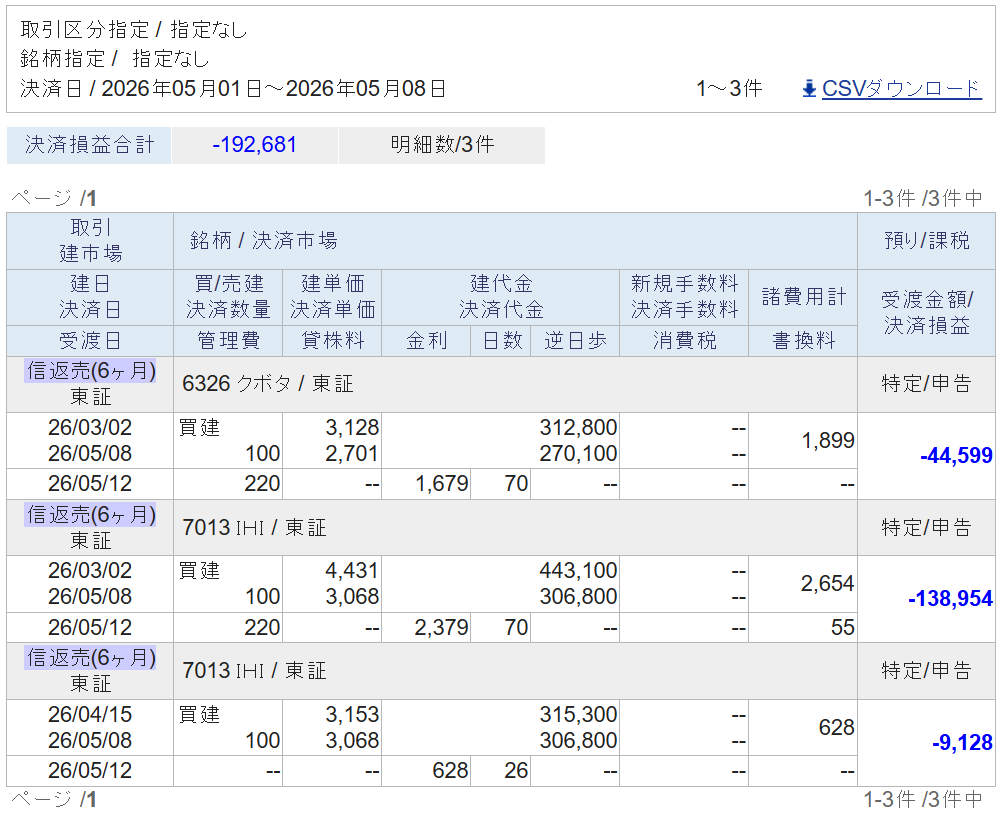Click the 諸費用計 value 2,654
This screenshot has width=1000, height=818.
pyautogui.click(x=828, y=583)
